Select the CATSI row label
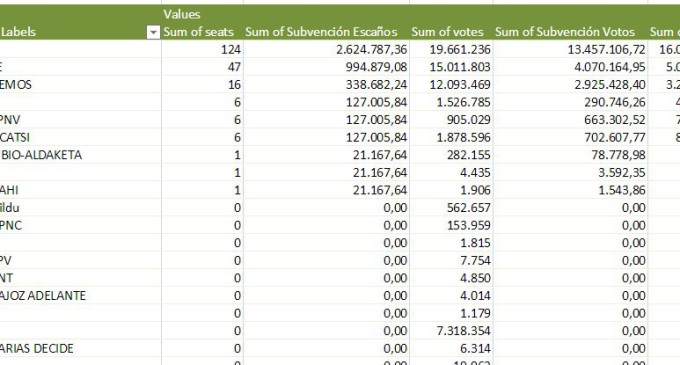Image resolution: width=680 pixels, height=365 pixels. click(x=15, y=137)
